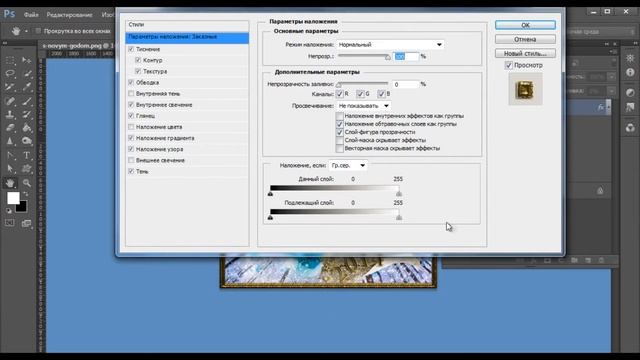Toggle the Просмотр preview checkbox
The height and width of the screenshot is (360, 640).
pyautogui.click(x=509, y=65)
